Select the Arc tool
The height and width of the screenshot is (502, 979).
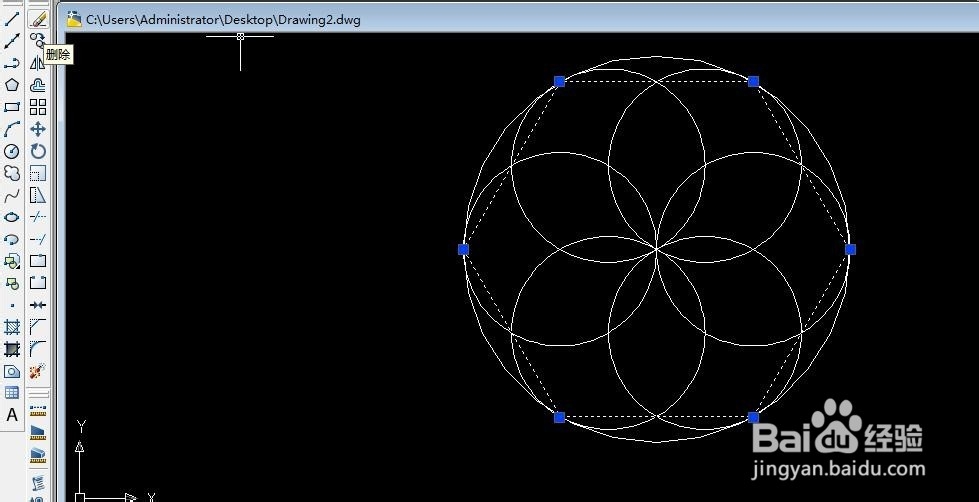[x=12, y=129]
